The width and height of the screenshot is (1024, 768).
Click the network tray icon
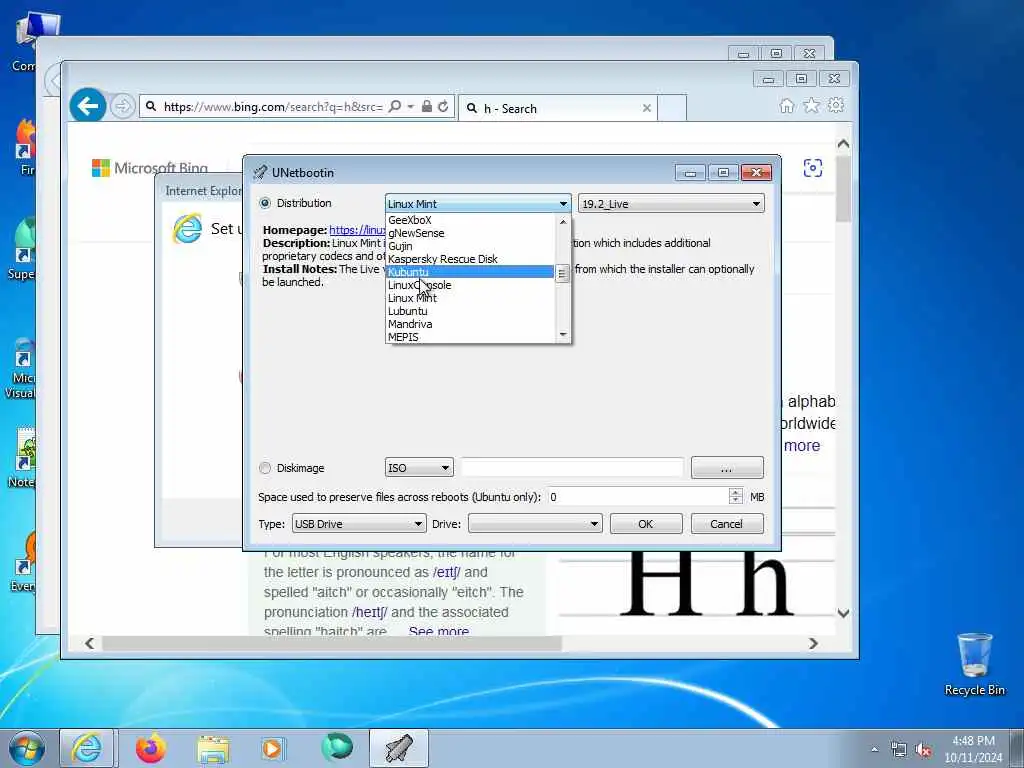(x=899, y=750)
